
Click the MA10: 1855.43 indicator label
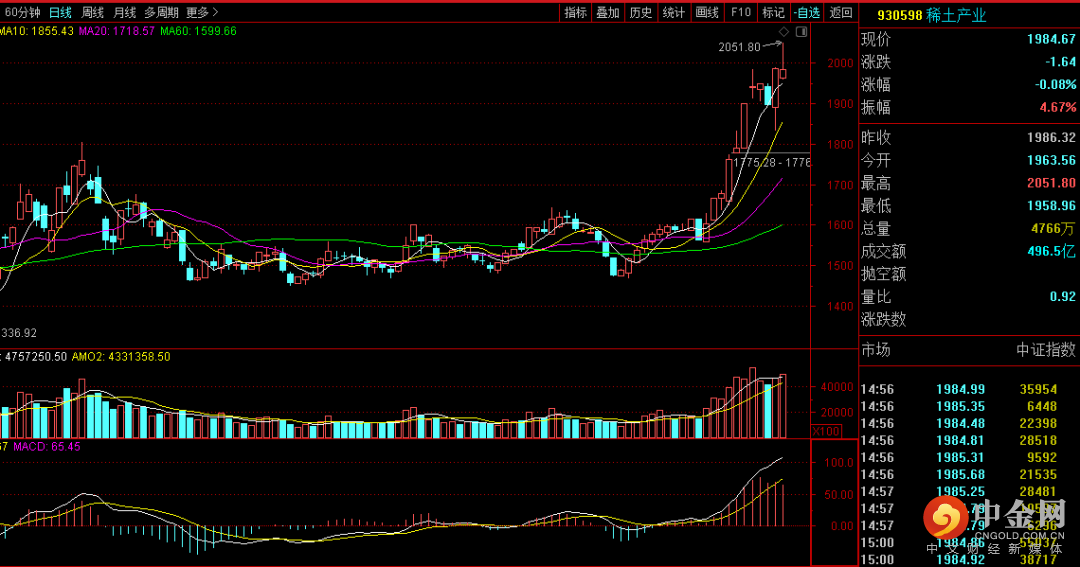pos(37,31)
